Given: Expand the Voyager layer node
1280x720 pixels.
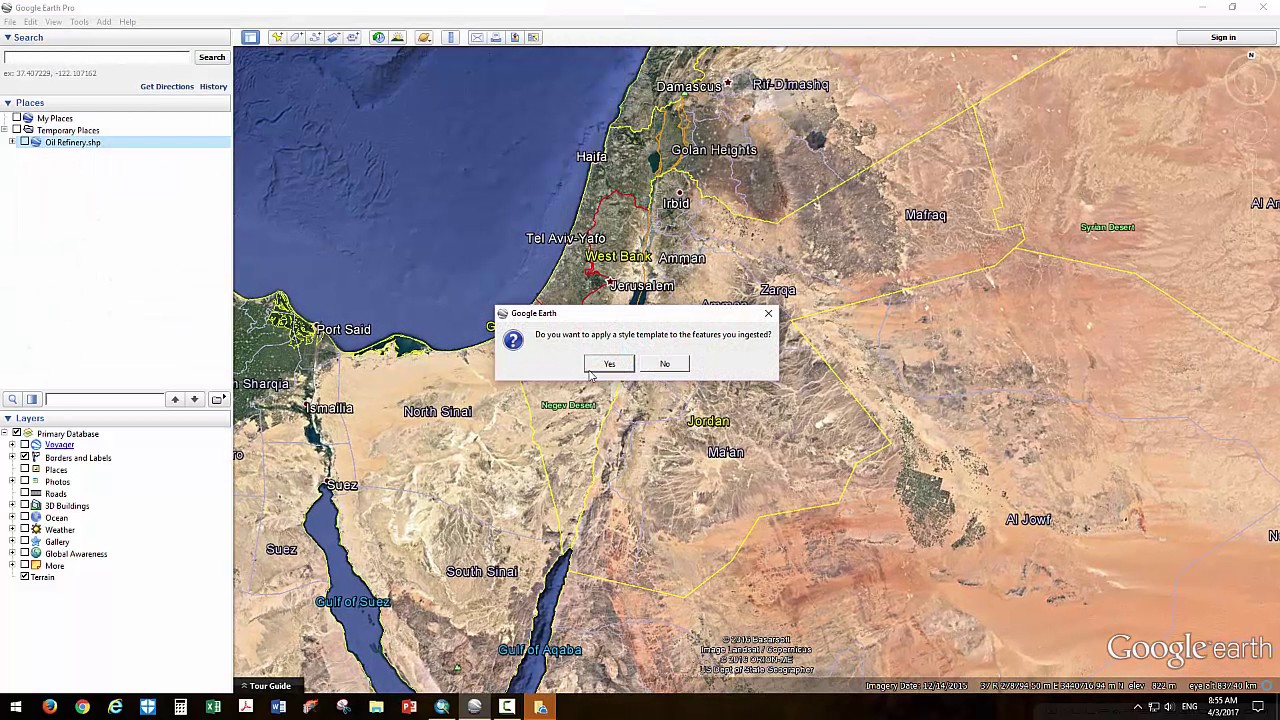Looking at the screenshot, I should tap(12, 445).
